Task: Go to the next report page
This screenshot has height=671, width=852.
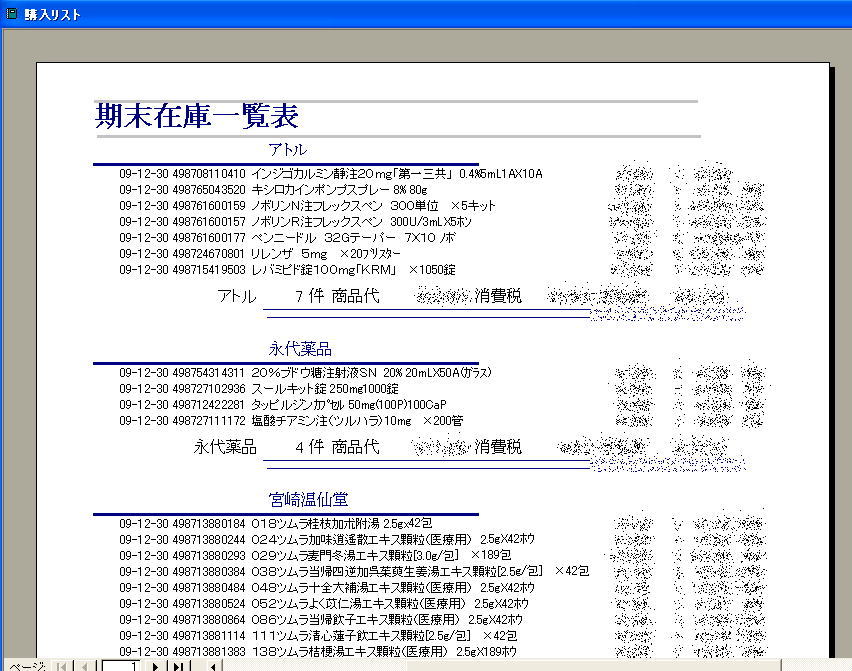Action: [x=155, y=666]
